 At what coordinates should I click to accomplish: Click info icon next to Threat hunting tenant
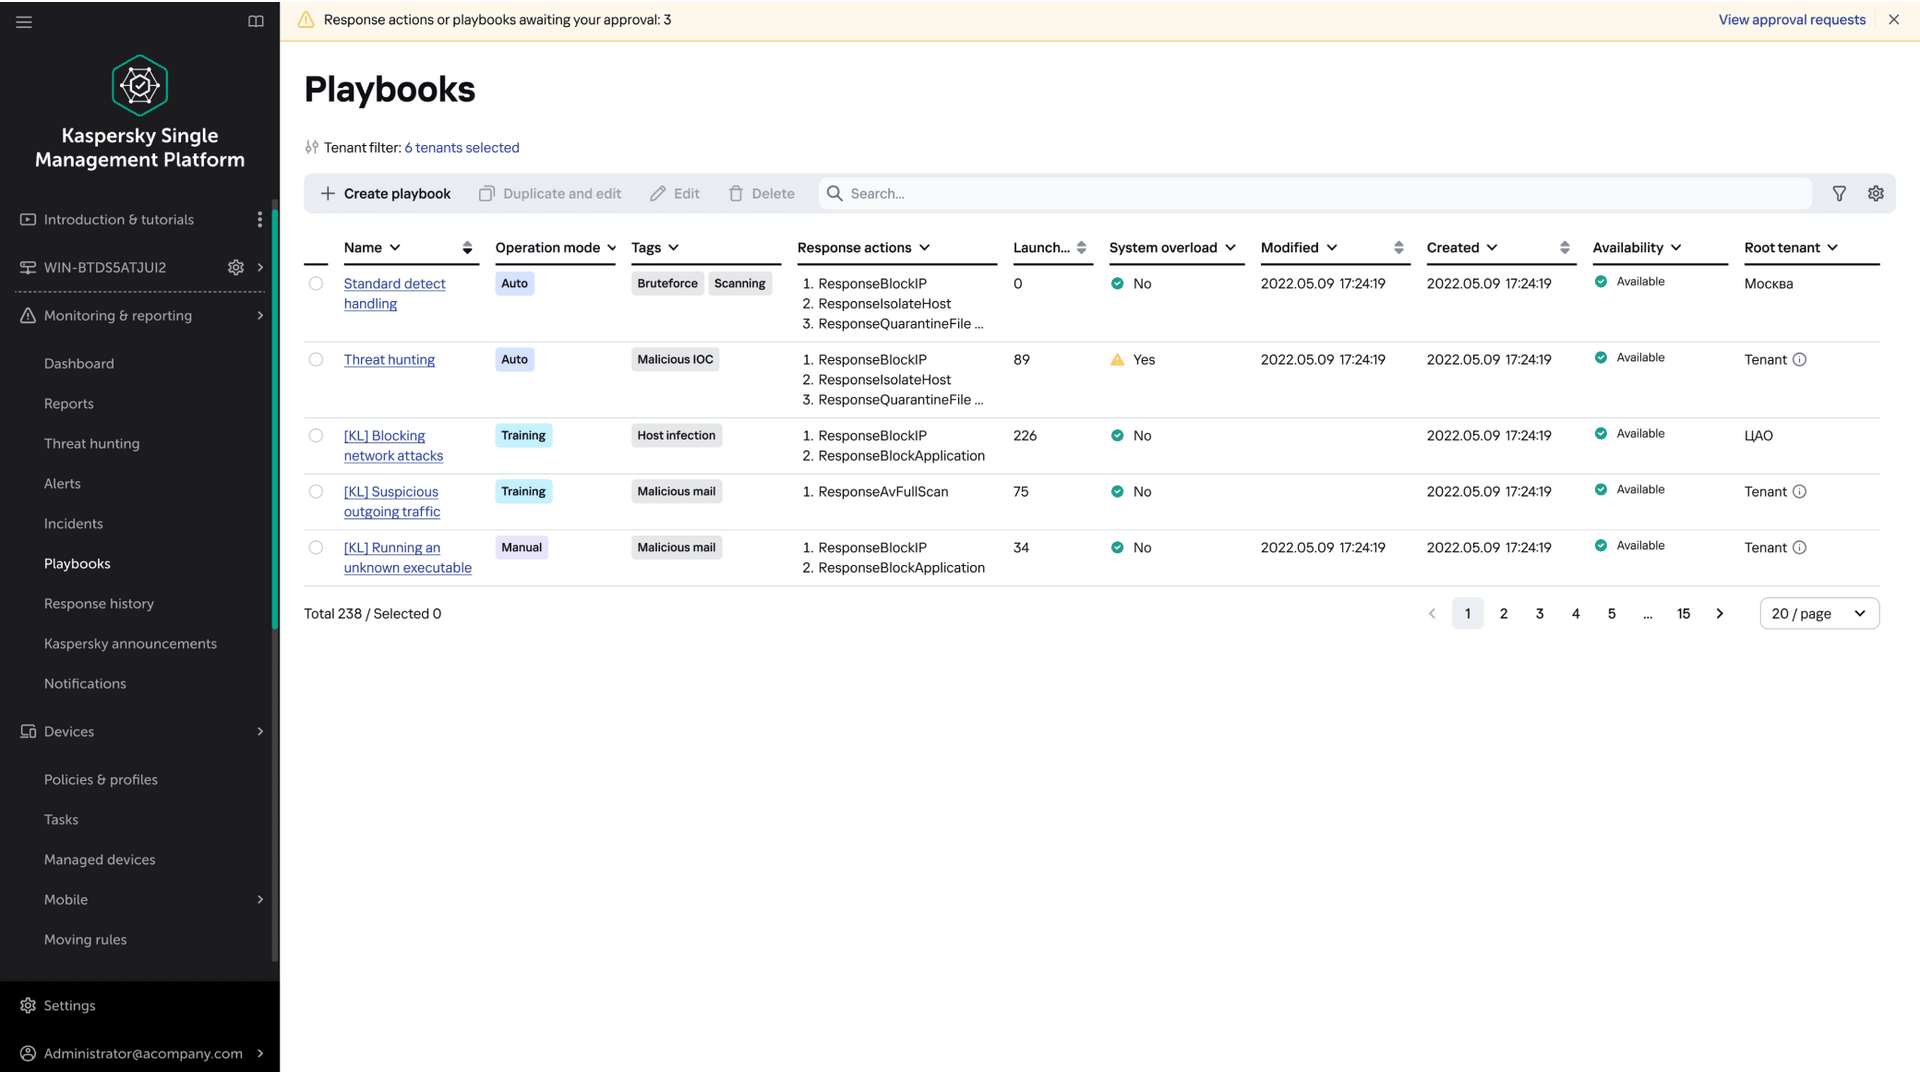coord(1799,360)
